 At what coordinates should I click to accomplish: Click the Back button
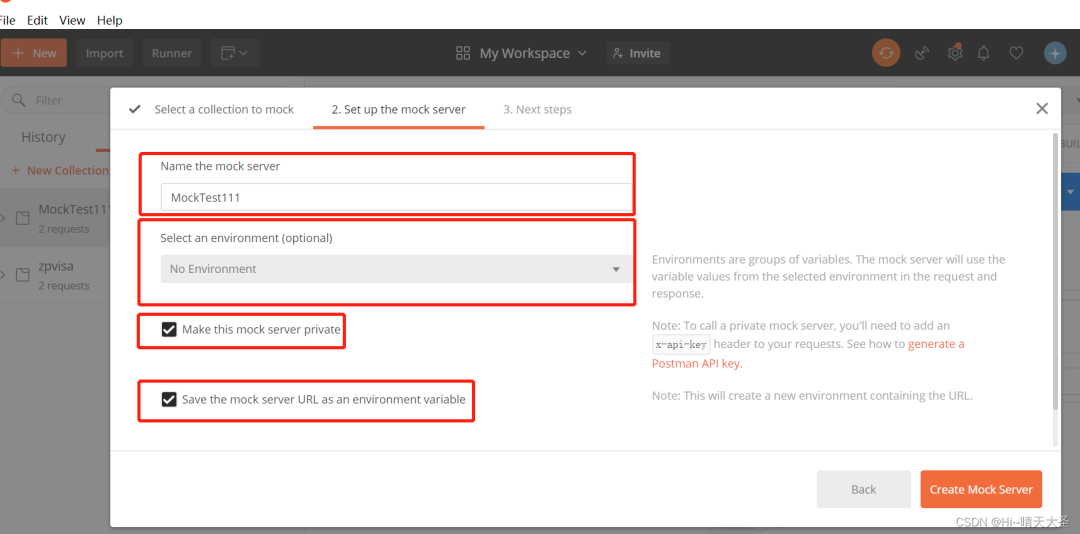[864, 489]
